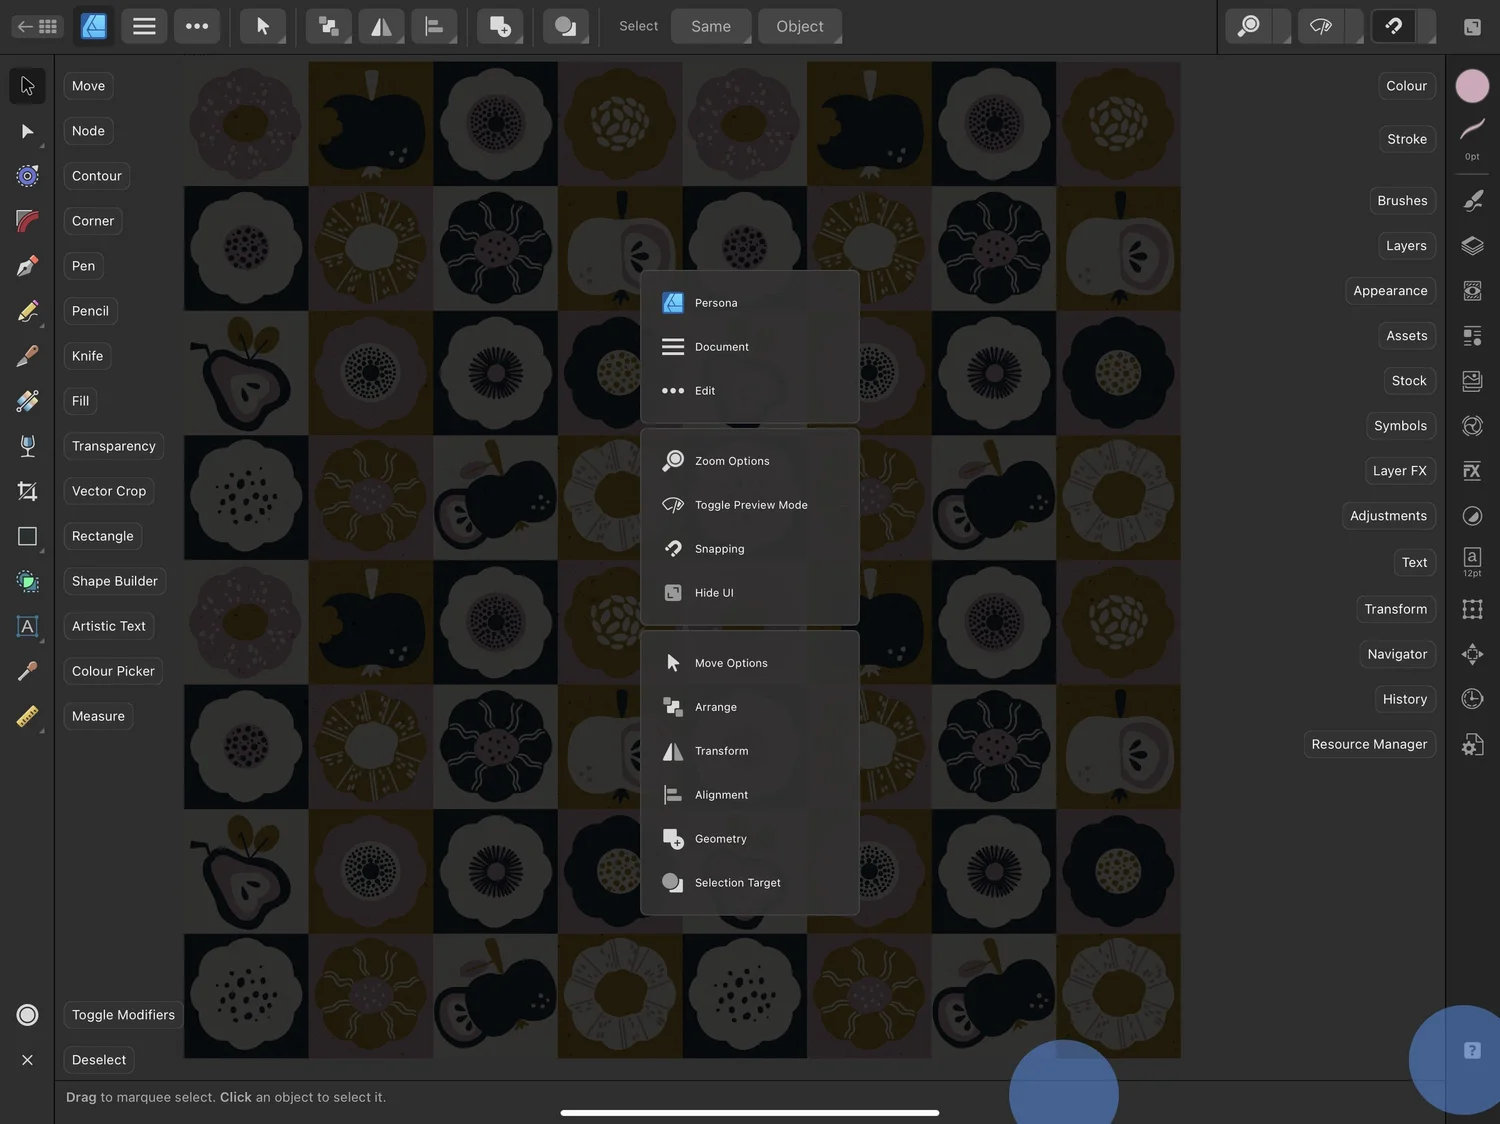Open the Colour swatch circle
1500x1124 pixels.
pyautogui.click(x=1471, y=85)
